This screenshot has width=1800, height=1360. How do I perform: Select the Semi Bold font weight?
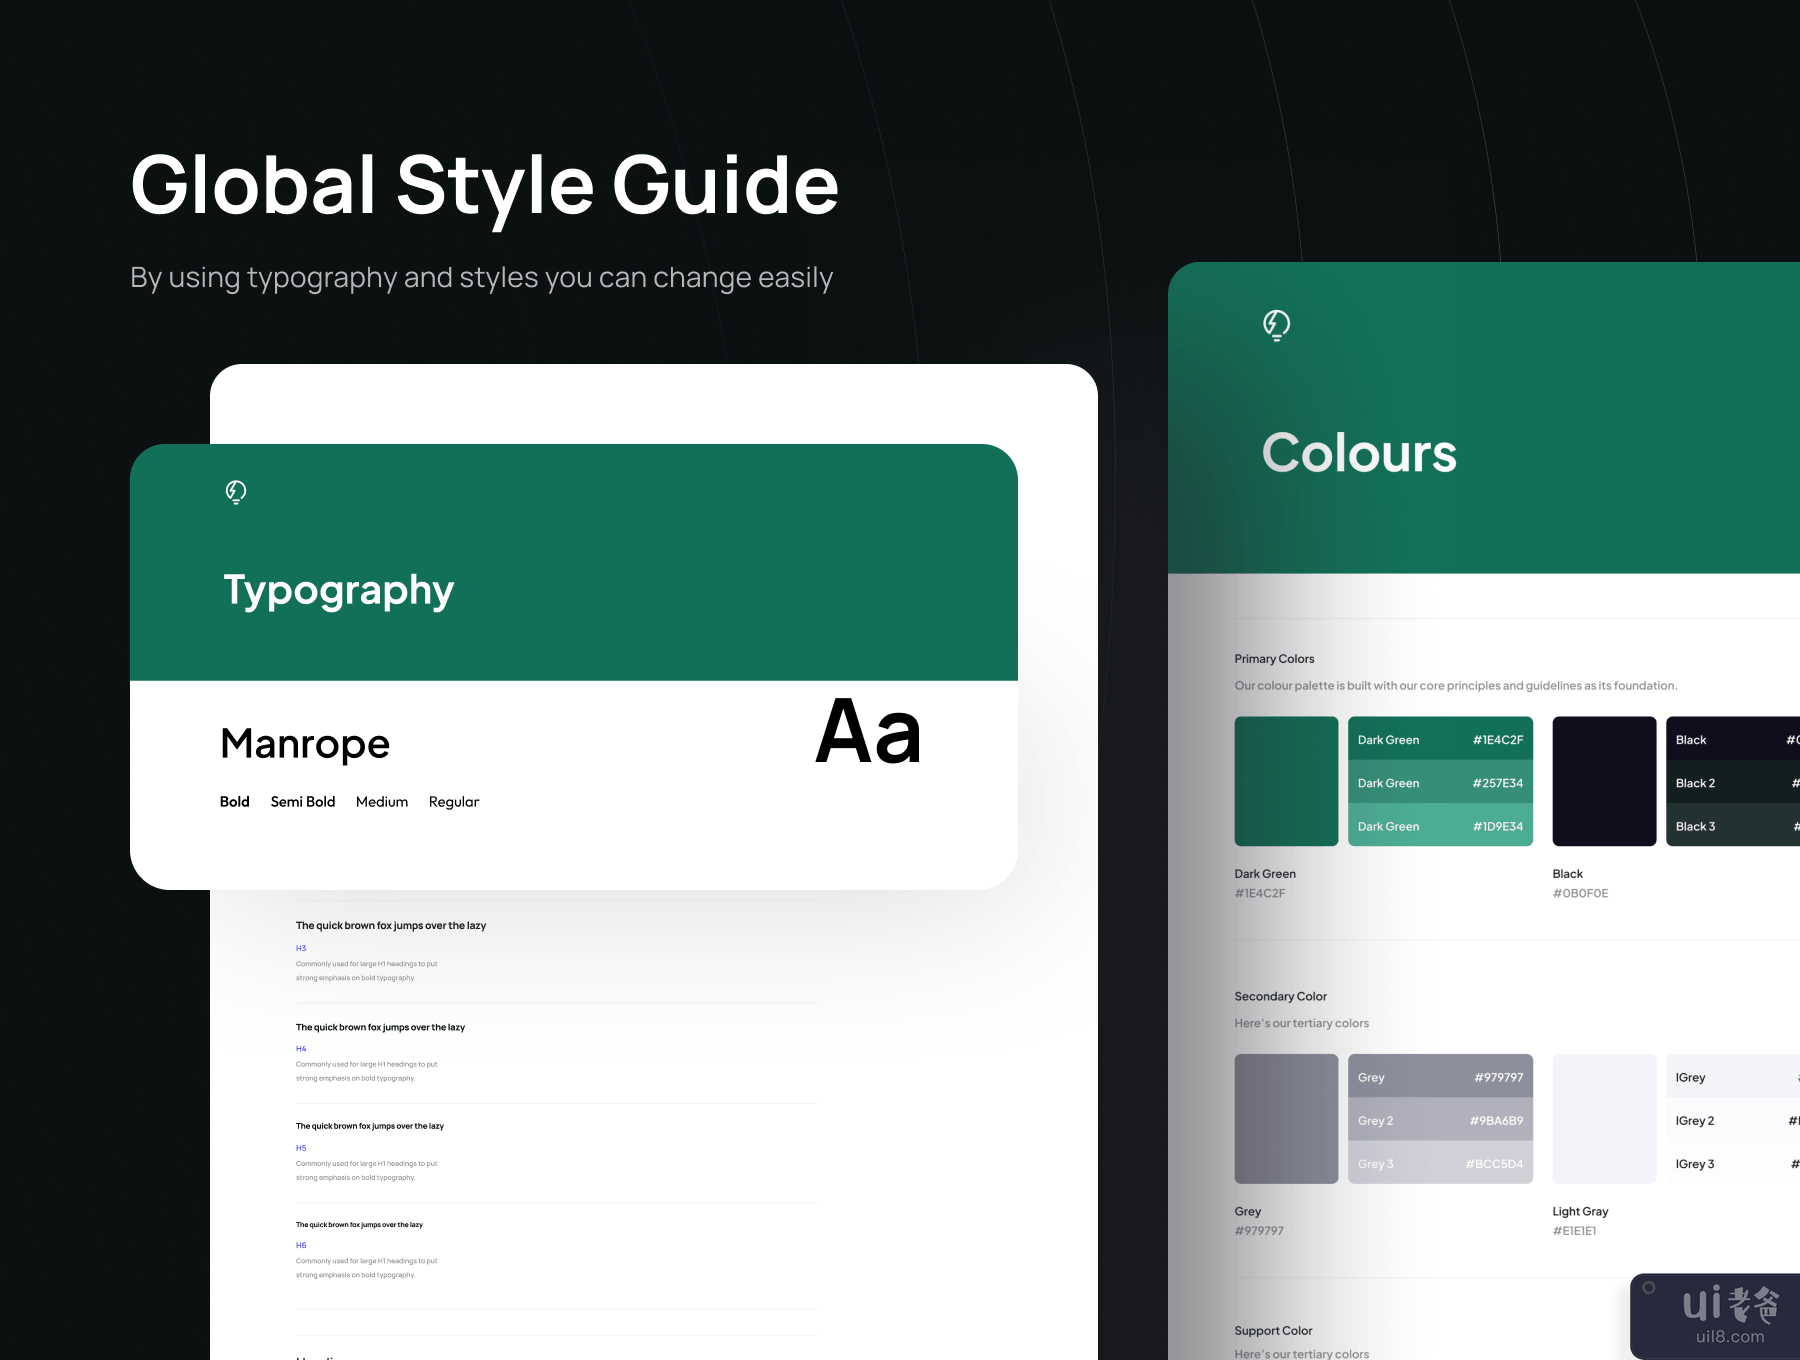(303, 802)
